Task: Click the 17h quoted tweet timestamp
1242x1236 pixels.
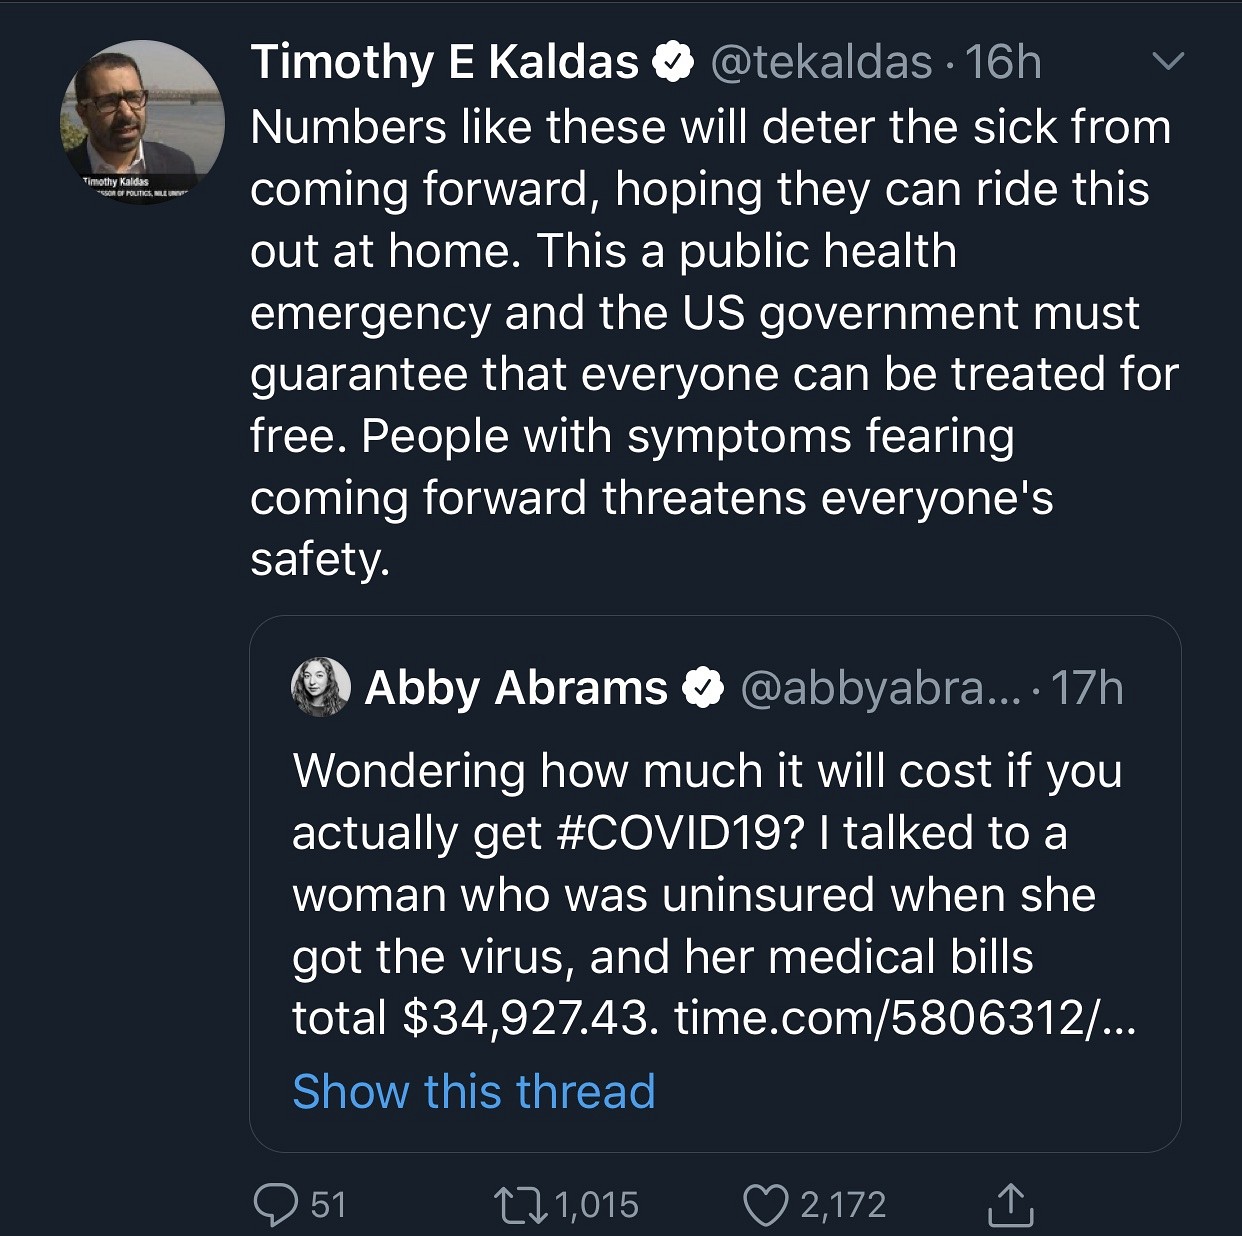Action: click(x=1088, y=688)
